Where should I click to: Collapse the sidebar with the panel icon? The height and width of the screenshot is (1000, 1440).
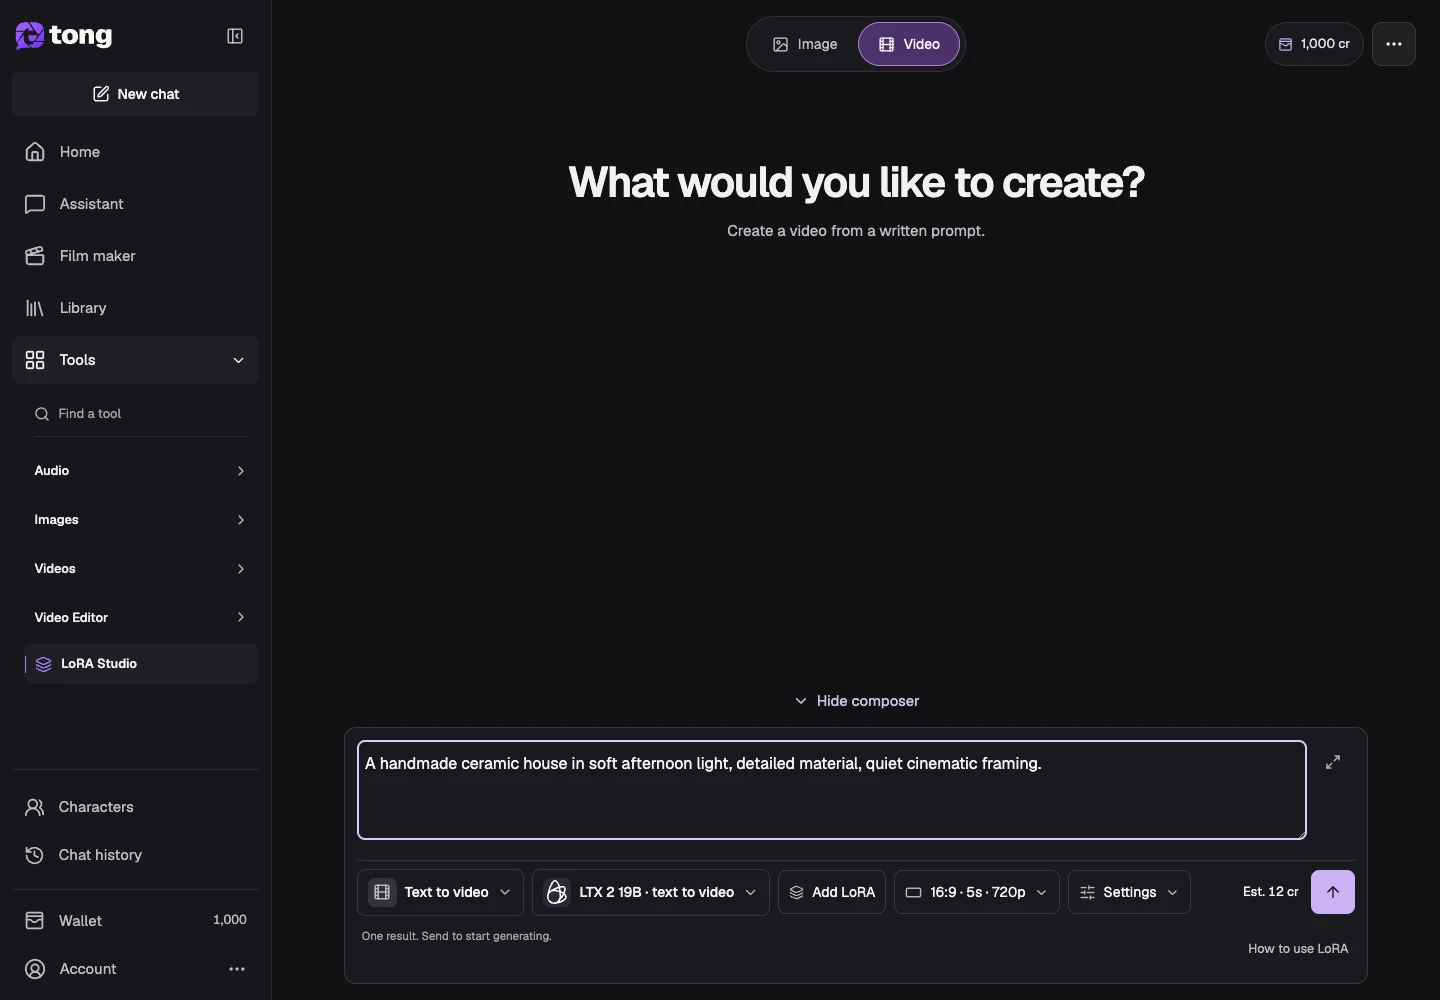click(x=235, y=36)
